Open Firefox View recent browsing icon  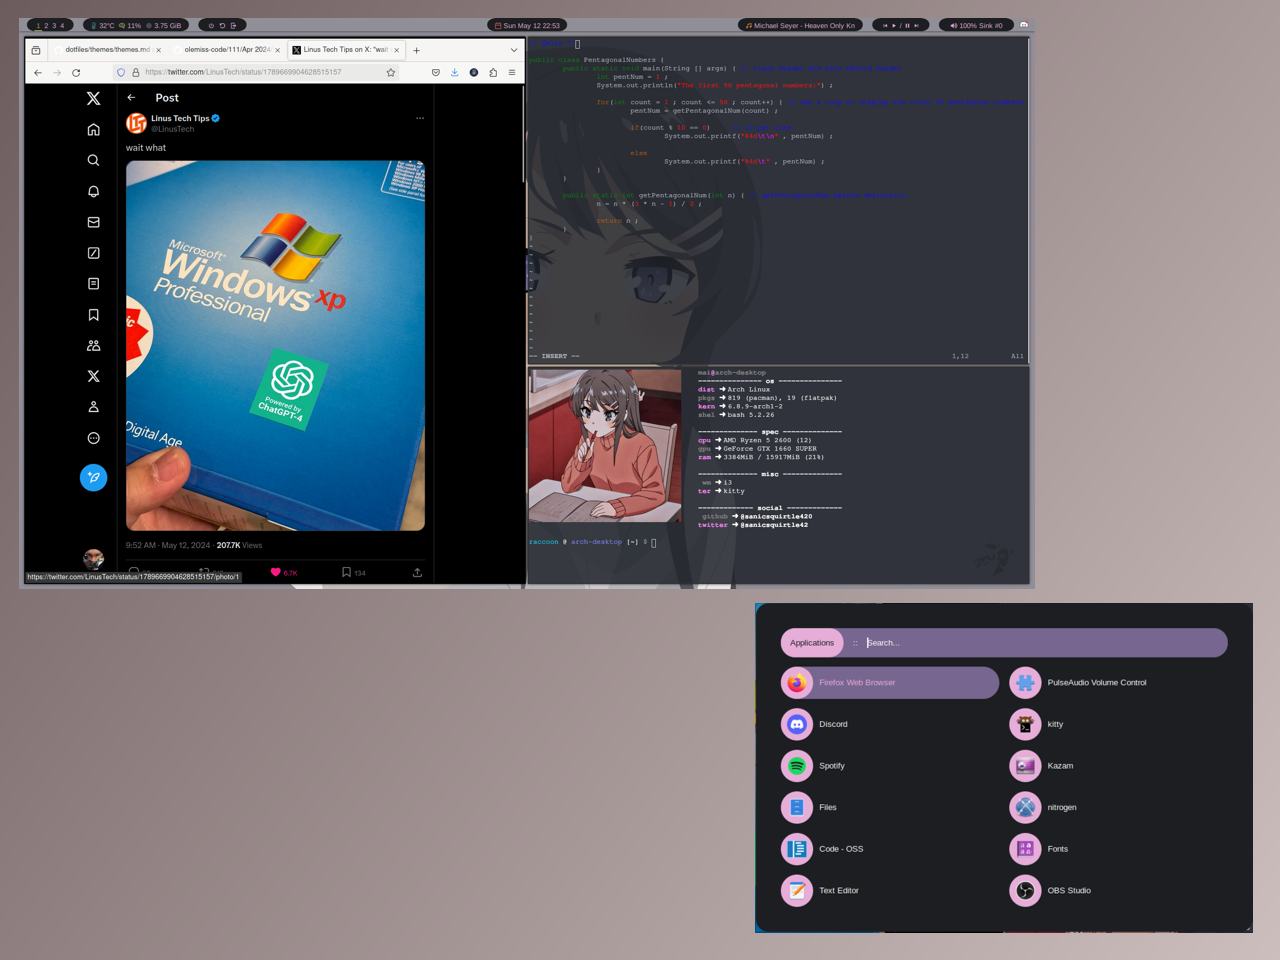36,50
